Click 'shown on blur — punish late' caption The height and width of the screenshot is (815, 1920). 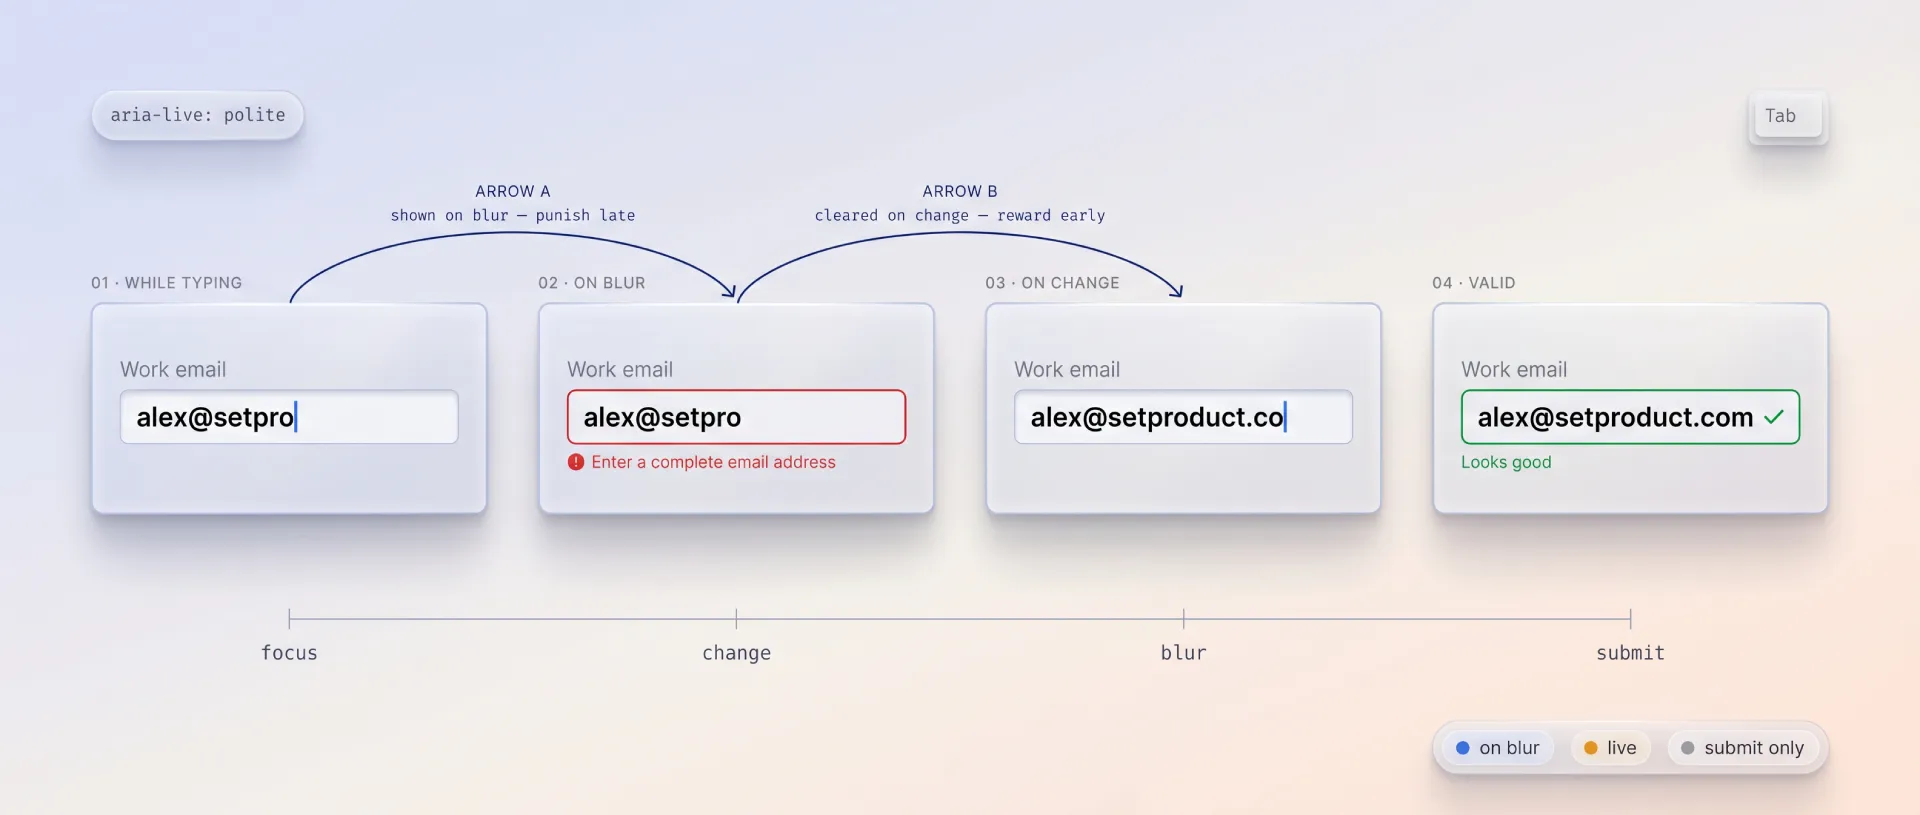[x=513, y=215]
